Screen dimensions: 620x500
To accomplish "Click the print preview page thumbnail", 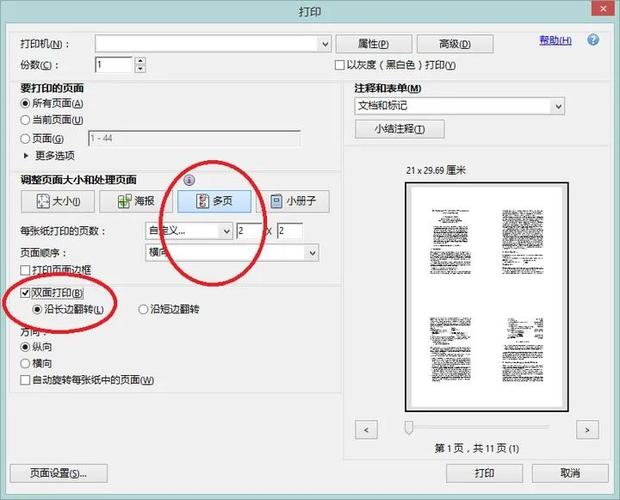I will click(487, 297).
